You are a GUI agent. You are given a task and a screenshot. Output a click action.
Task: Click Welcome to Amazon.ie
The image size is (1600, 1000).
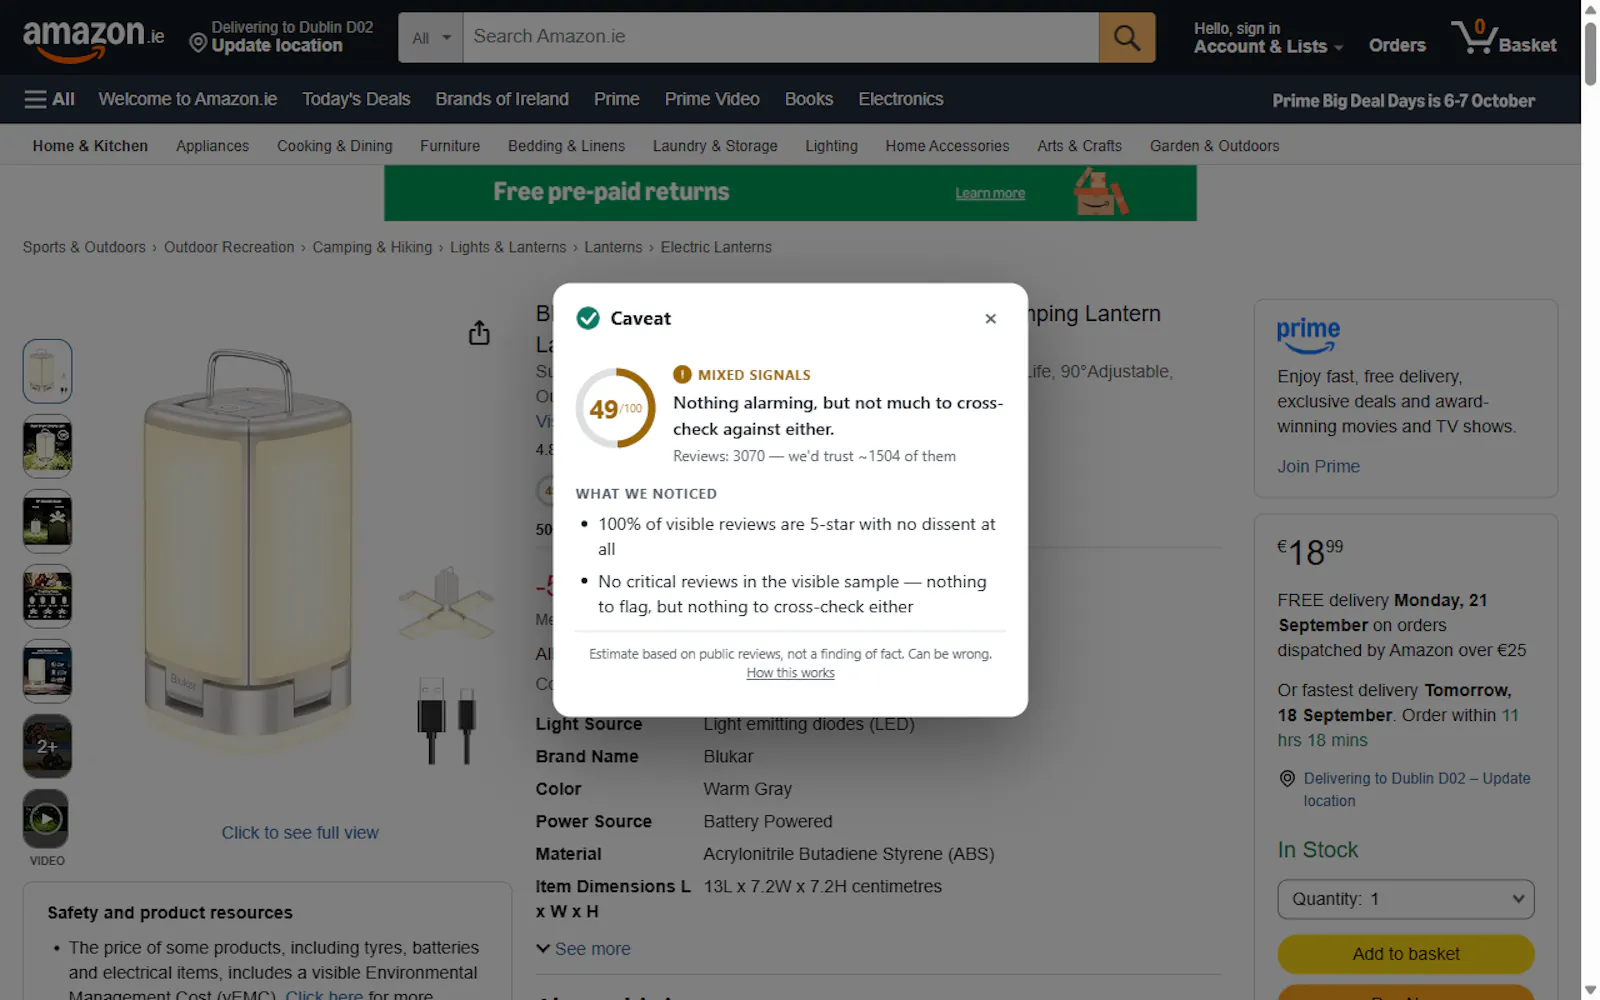tap(188, 99)
